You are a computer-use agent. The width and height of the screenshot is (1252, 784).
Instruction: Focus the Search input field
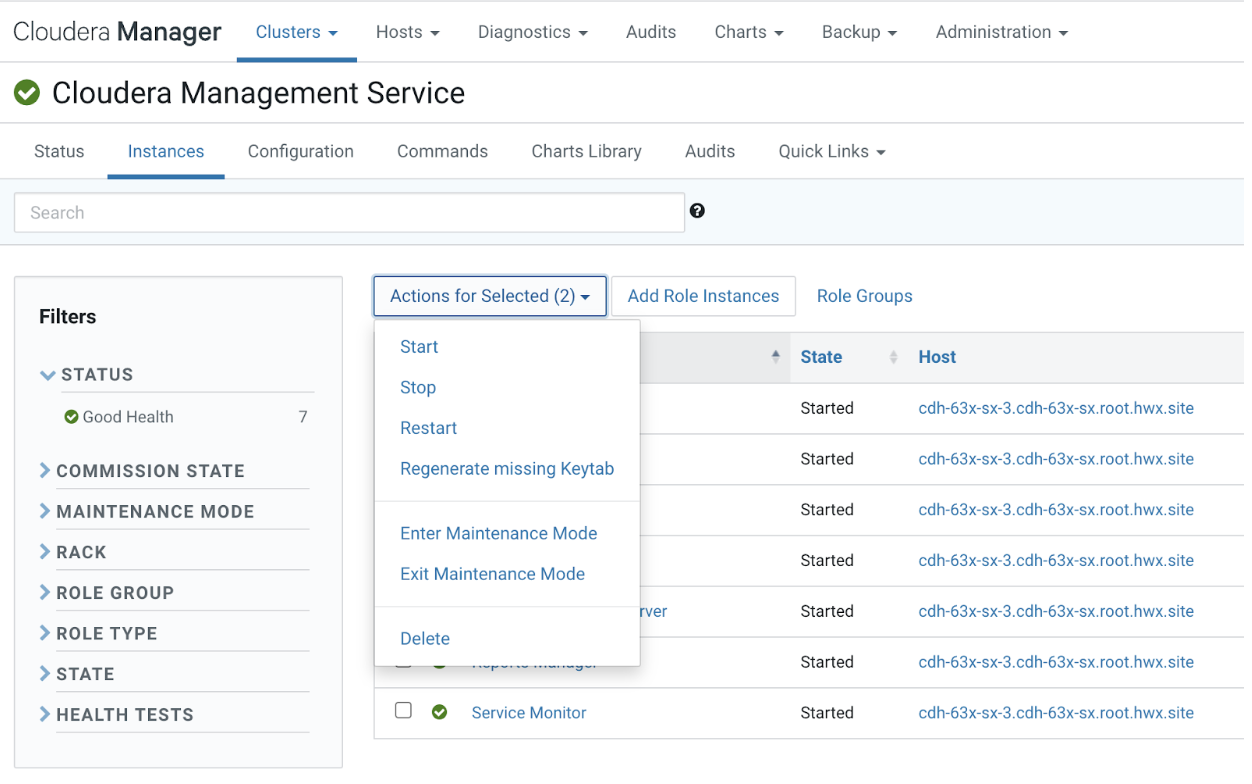coord(349,213)
